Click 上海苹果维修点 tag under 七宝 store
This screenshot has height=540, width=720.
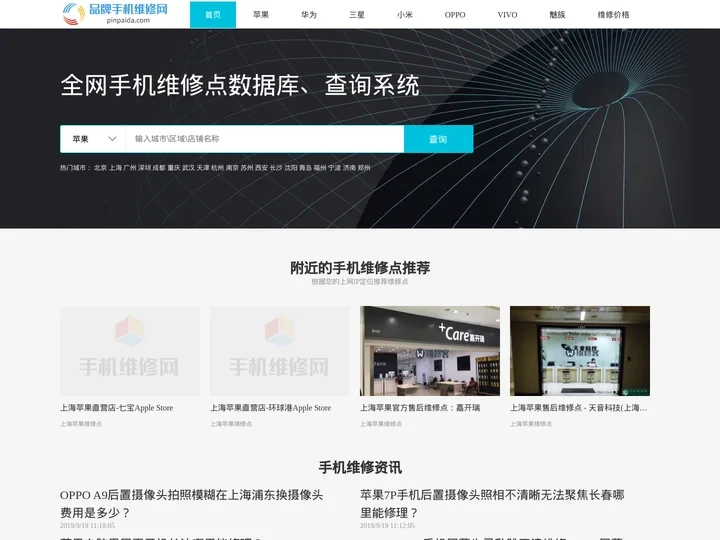coord(81,424)
